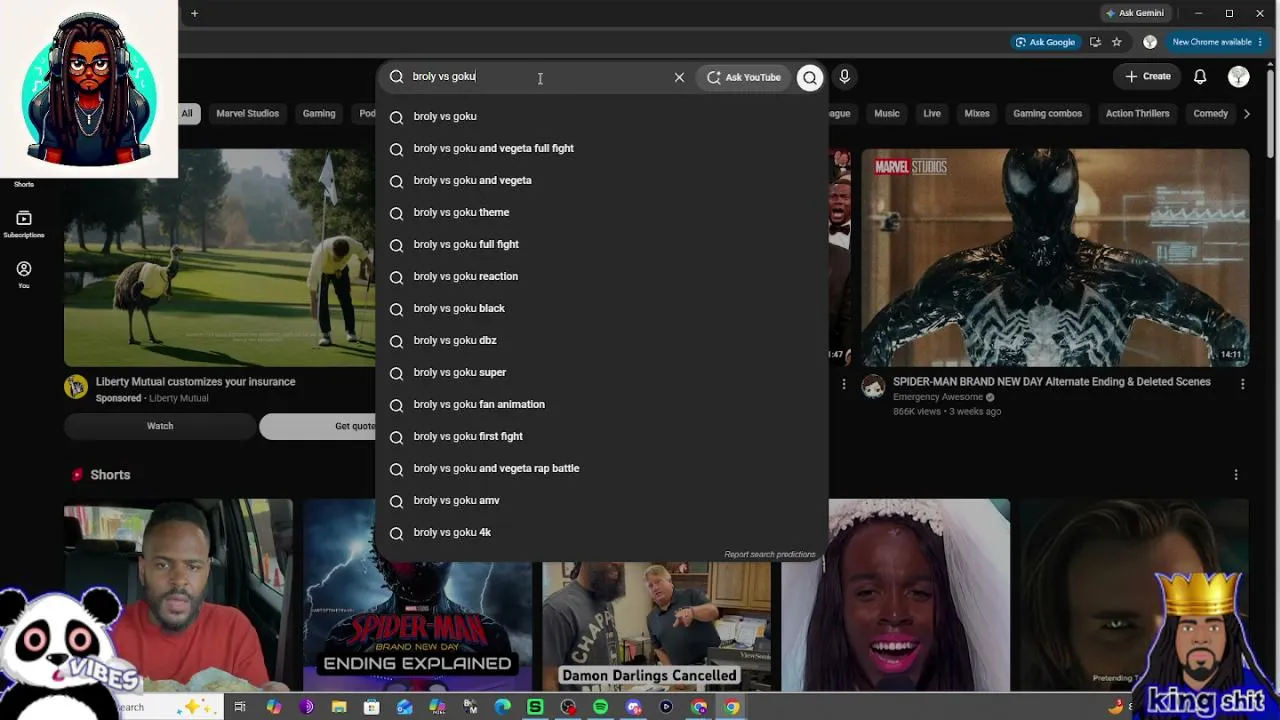This screenshot has width=1280, height=720.
Task: Select the Gaming combos chip
Action: click(1048, 114)
